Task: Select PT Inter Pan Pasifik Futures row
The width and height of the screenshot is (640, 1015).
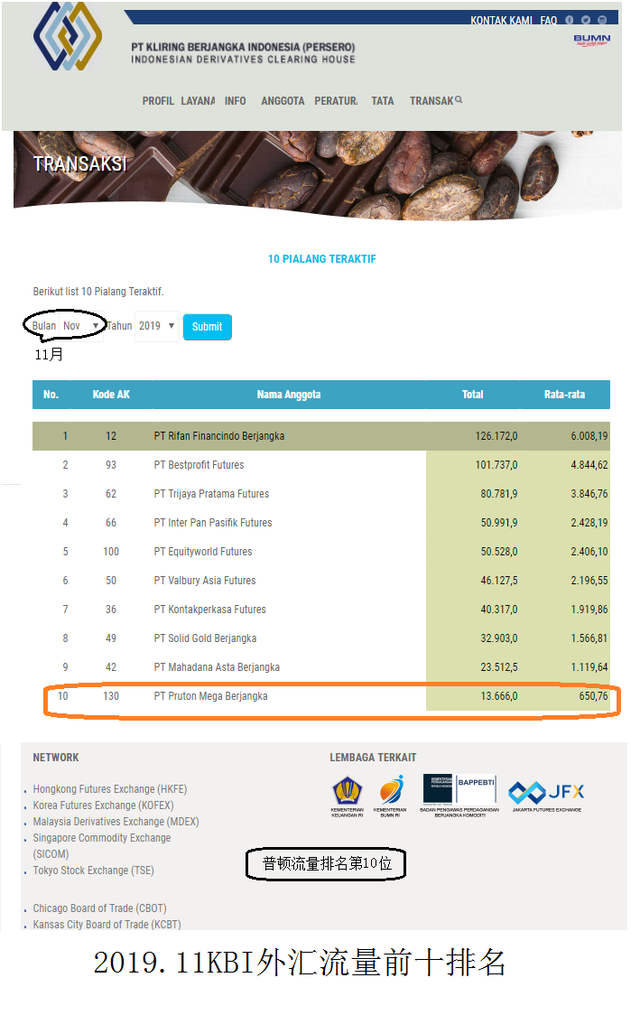Action: coord(321,522)
